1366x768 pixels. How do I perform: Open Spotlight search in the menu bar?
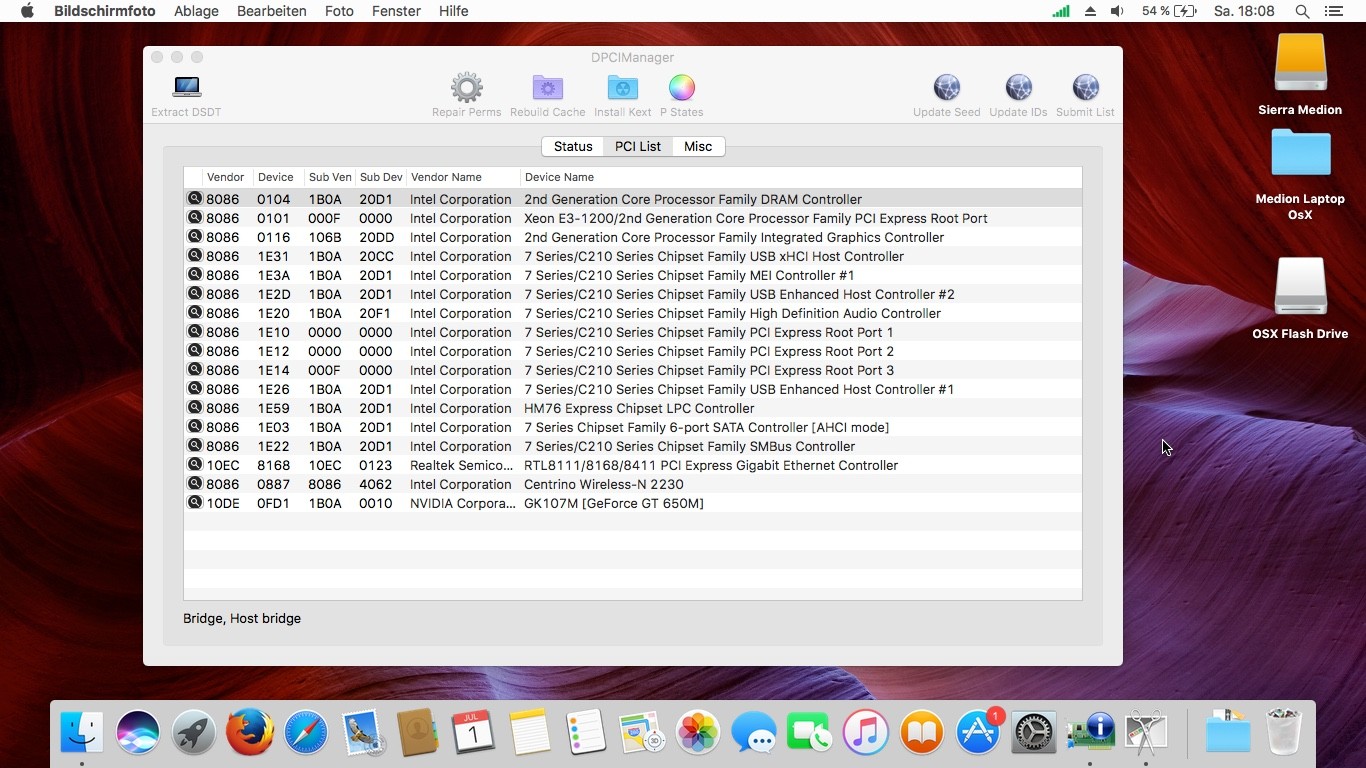pos(1302,11)
